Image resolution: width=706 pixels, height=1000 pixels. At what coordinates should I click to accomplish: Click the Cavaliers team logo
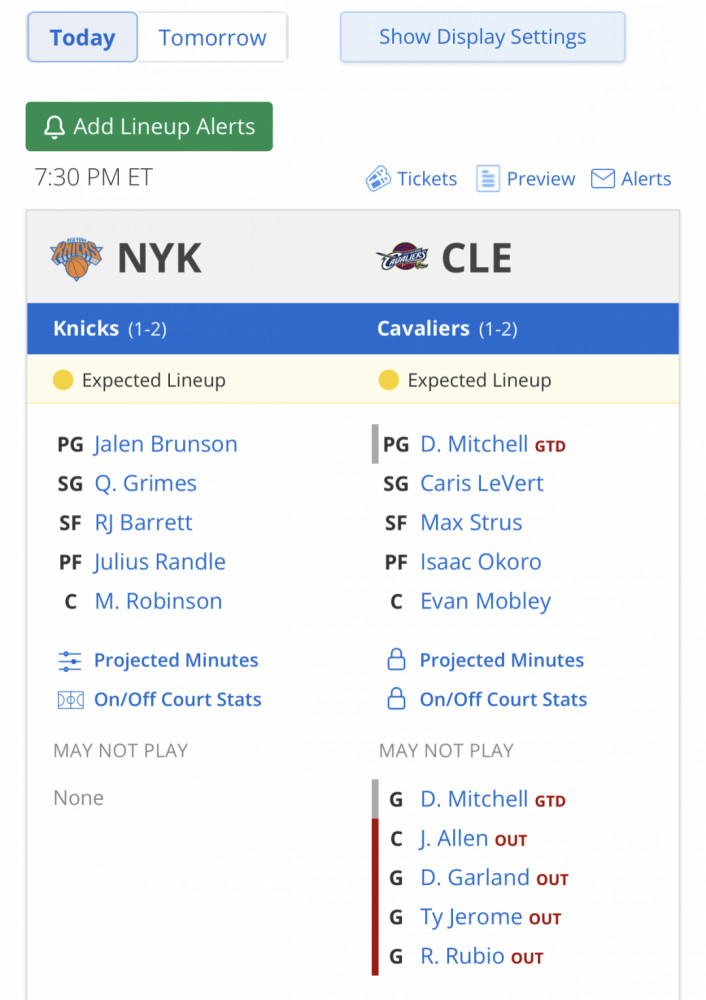(x=402, y=258)
